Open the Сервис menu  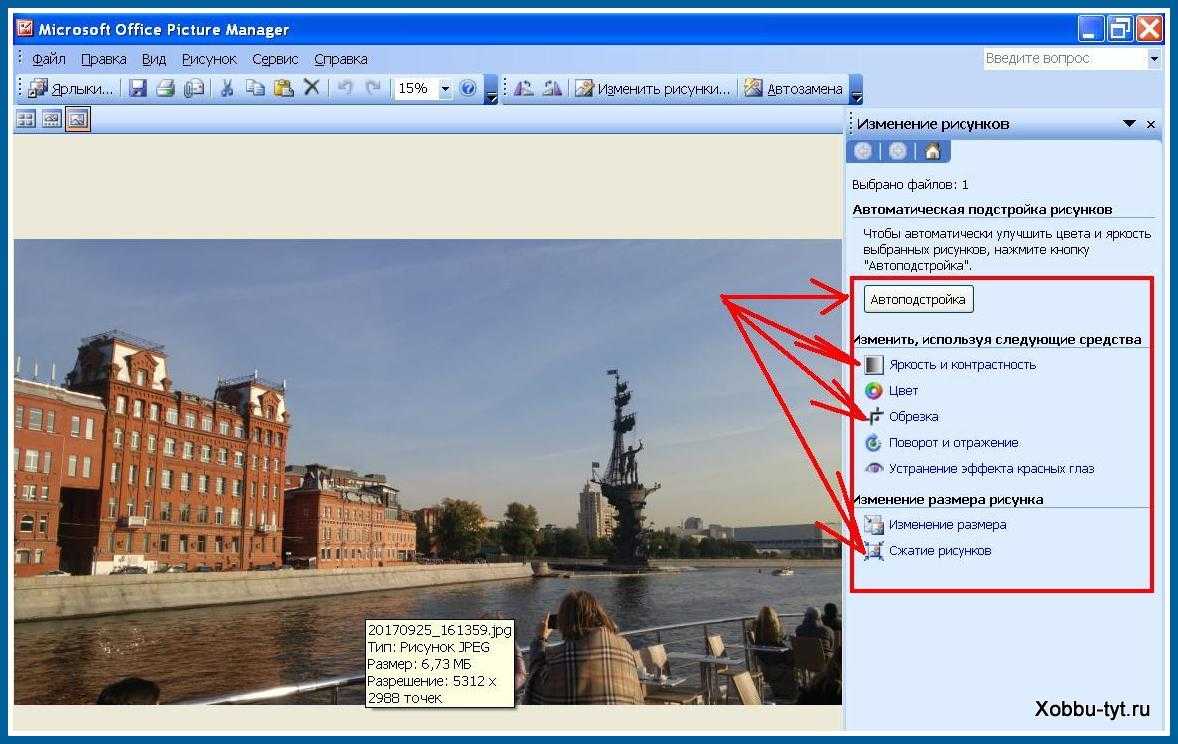pos(275,59)
